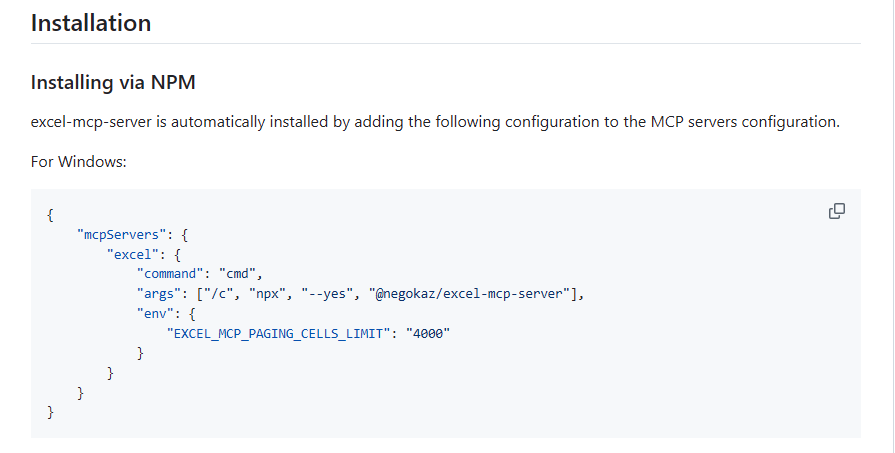
Task: Click the Installation section heading
Action: pyautogui.click(x=91, y=23)
